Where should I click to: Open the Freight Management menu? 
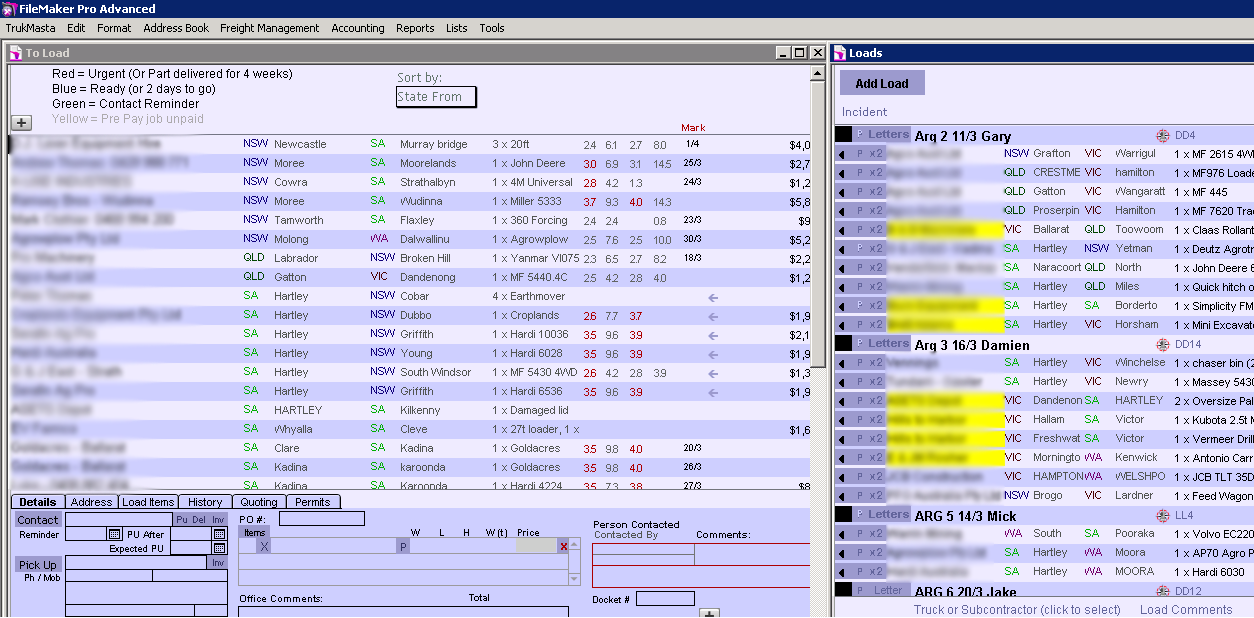click(270, 28)
